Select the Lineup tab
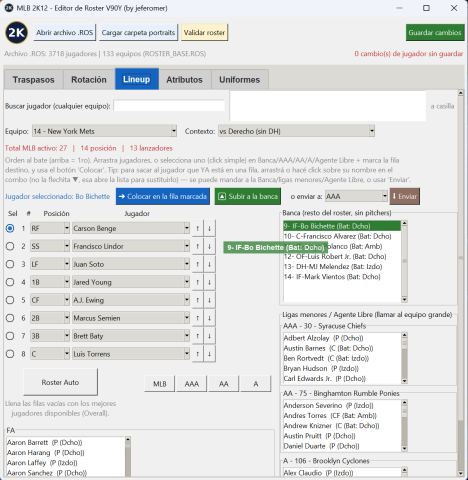Image resolution: width=468 pixels, height=480 pixels. click(137, 79)
